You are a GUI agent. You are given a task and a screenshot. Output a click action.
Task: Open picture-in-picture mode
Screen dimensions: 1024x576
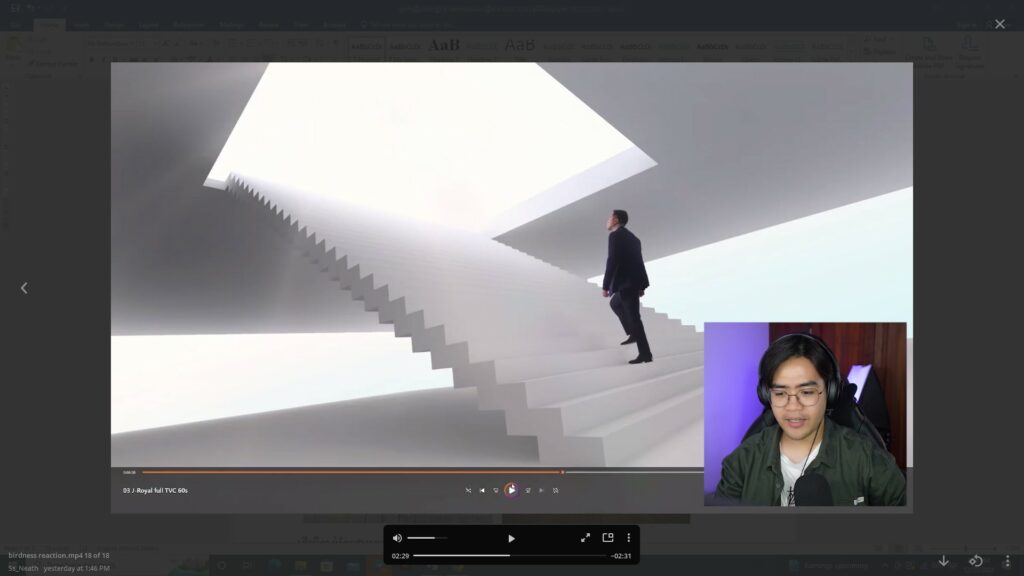[x=607, y=538]
